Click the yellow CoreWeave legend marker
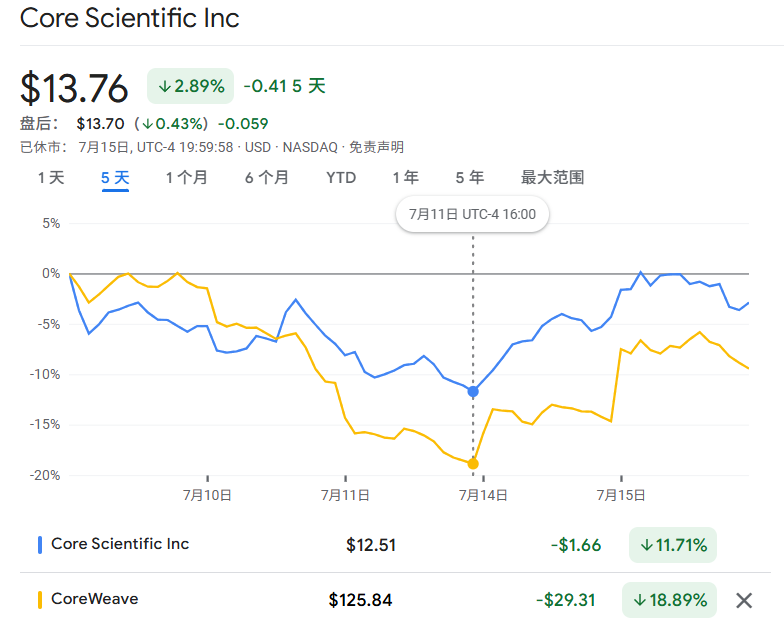The width and height of the screenshot is (784, 626). click(39, 600)
